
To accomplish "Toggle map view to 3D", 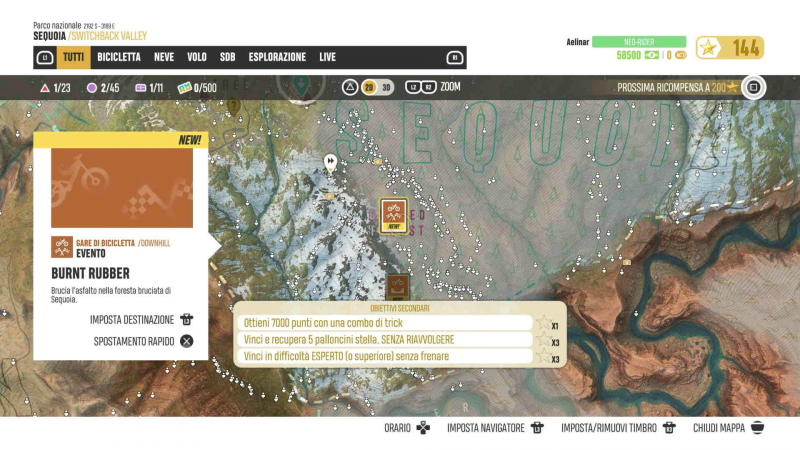I will [386, 88].
